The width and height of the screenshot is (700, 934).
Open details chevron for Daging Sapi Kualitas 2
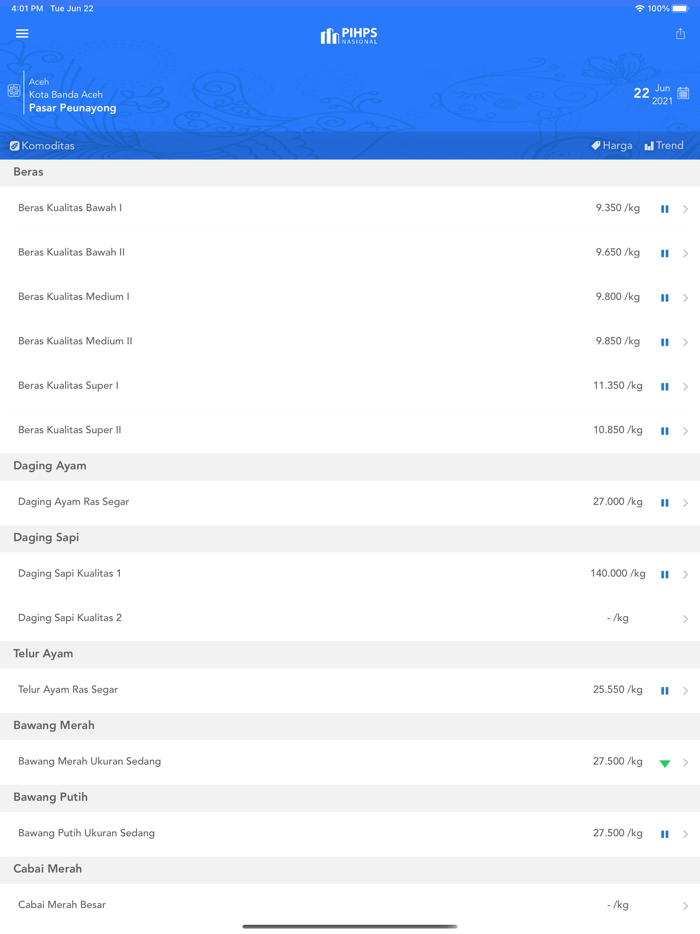pos(686,619)
